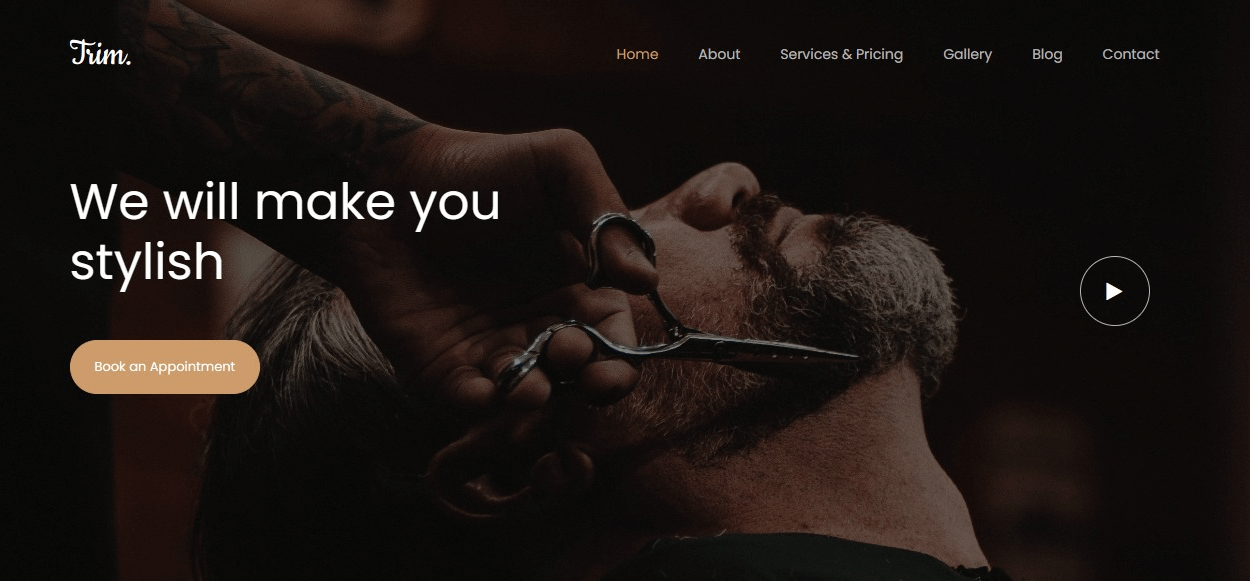The image size is (1250, 581).
Task: Click Book an Appointment button
Action: 165,367
